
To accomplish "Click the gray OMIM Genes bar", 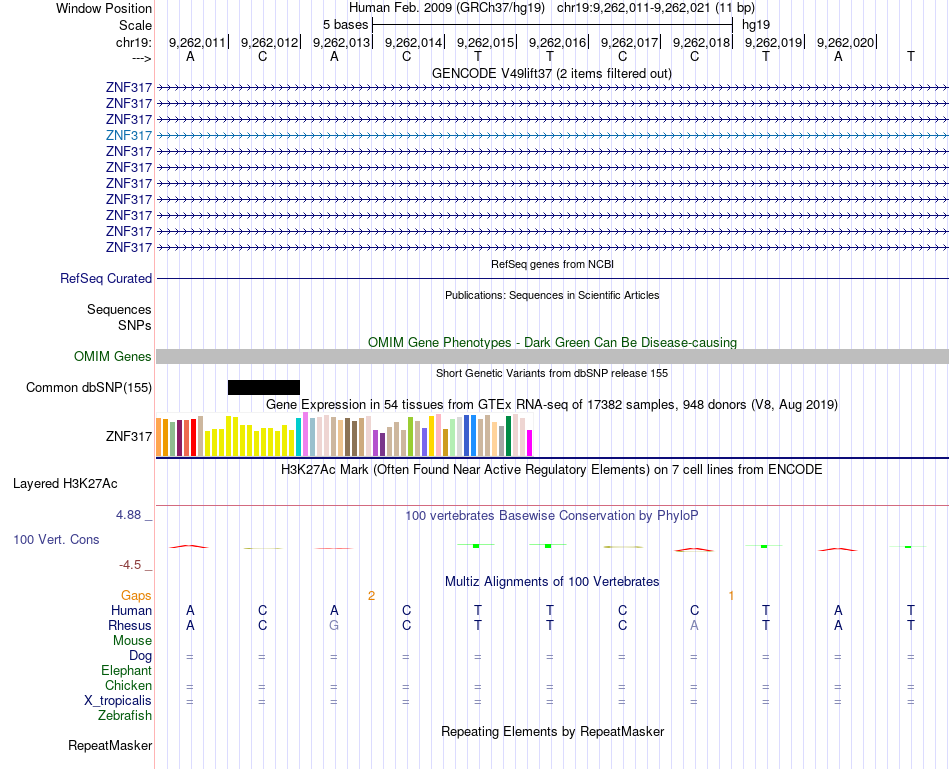I will [x=552, y=356].
